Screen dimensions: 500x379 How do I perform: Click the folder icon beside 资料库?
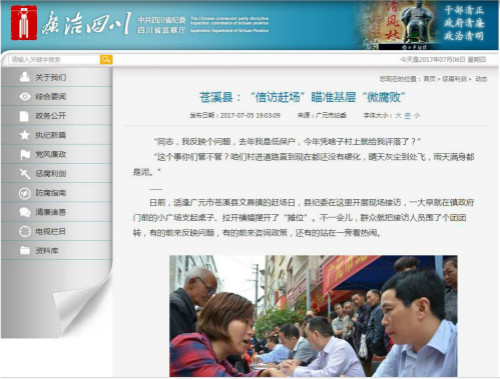point(25,250)
